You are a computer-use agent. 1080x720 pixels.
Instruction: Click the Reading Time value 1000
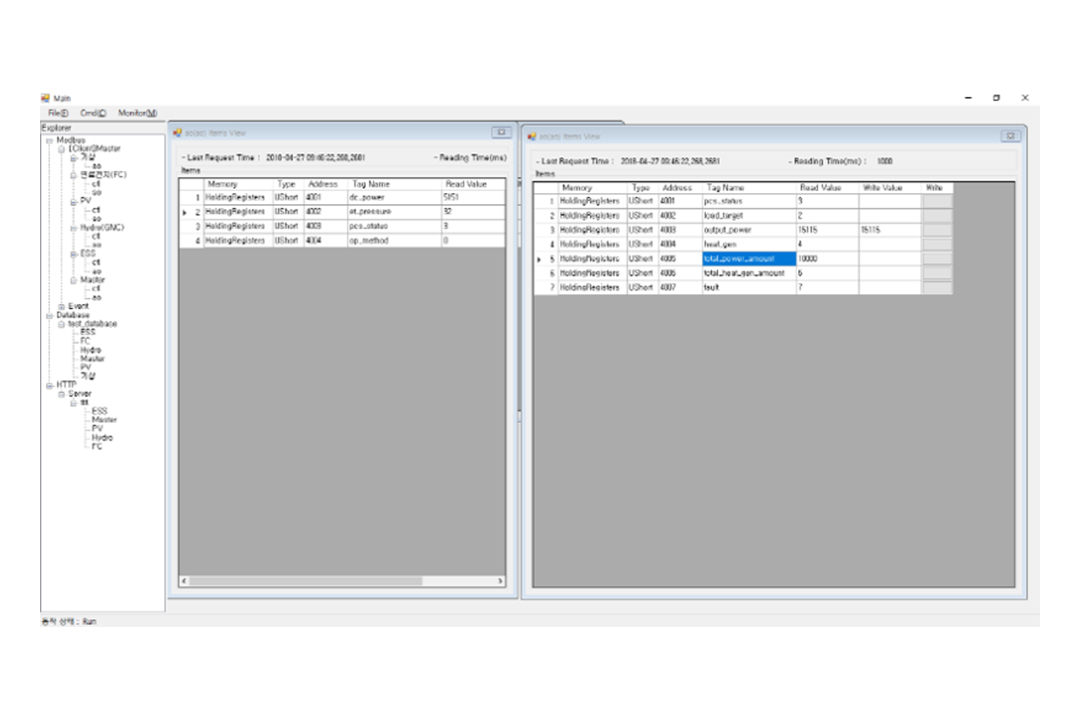tap(885, 161)
